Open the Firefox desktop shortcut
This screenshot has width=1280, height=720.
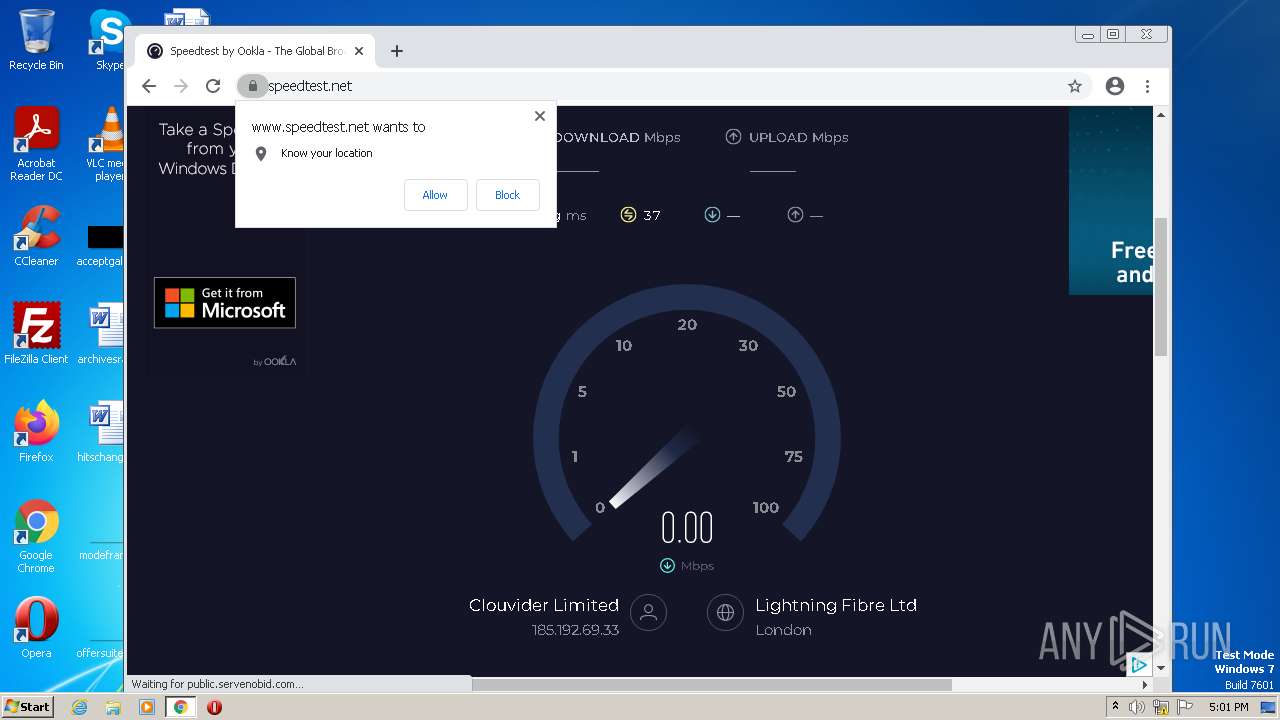click(x=36, y=432)
